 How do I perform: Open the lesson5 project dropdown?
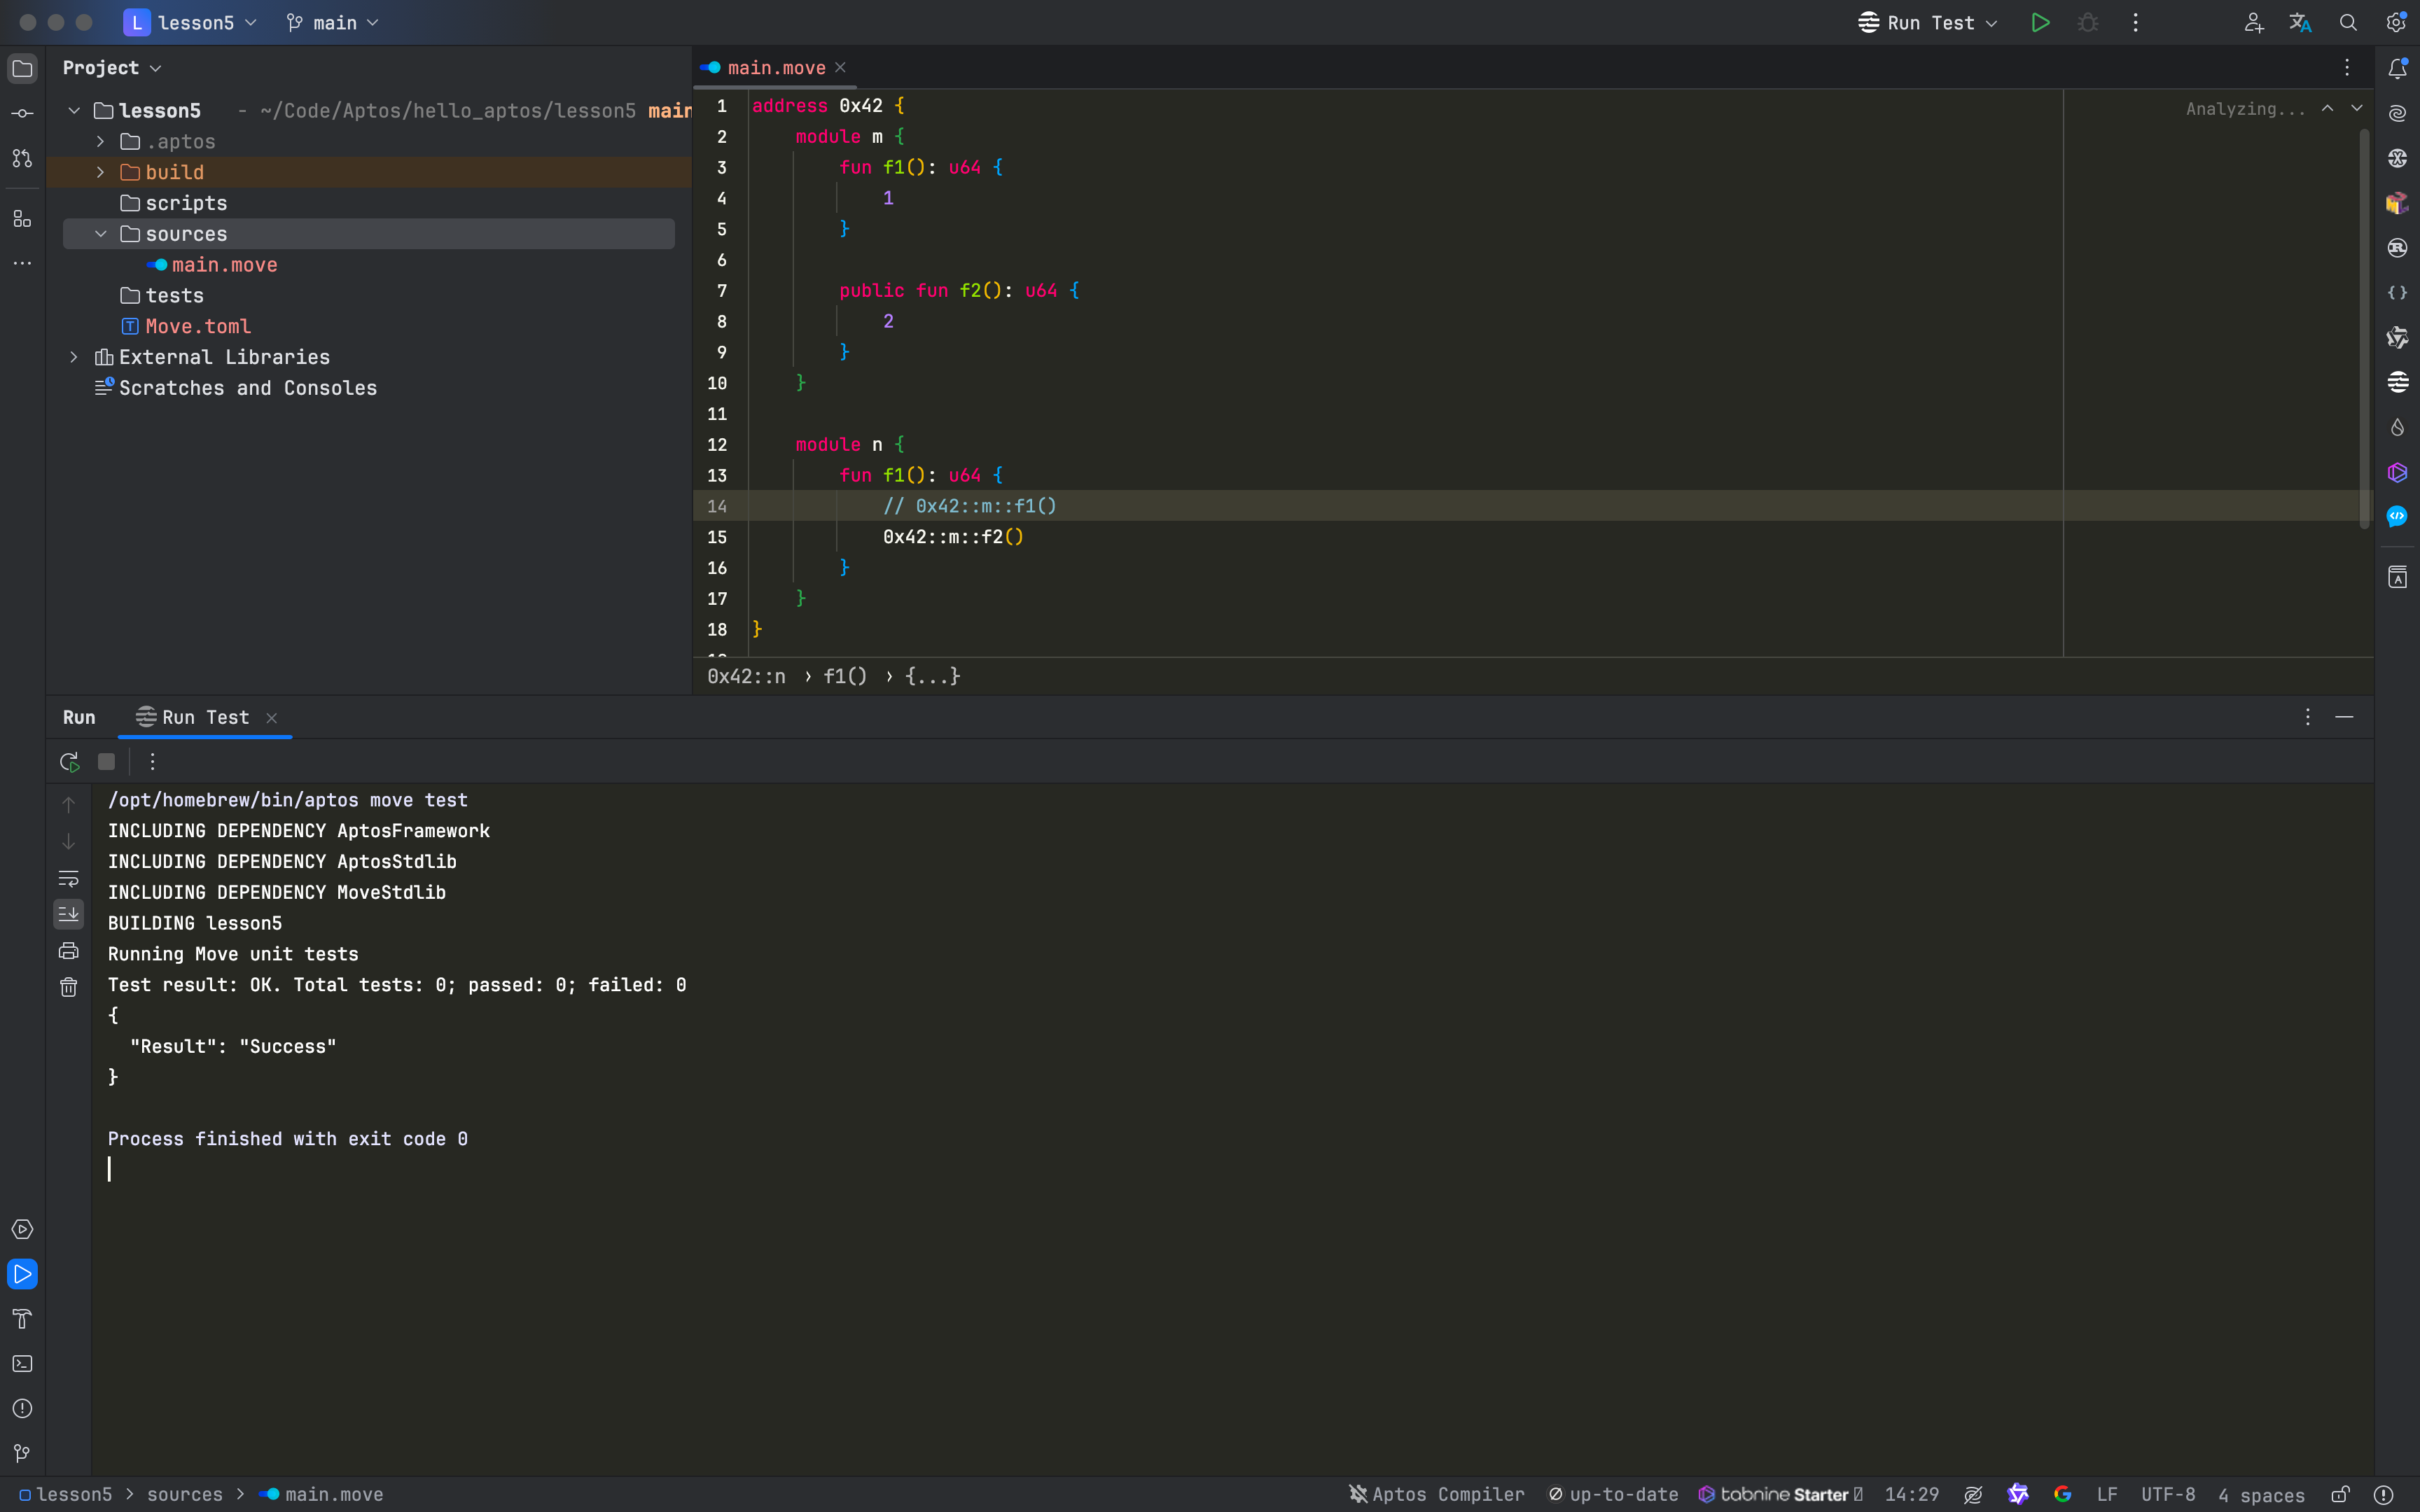(x=190, y=22)
